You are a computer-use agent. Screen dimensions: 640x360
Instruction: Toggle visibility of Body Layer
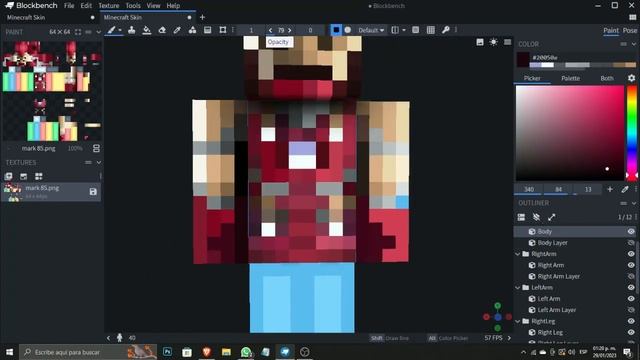point(631,243)
